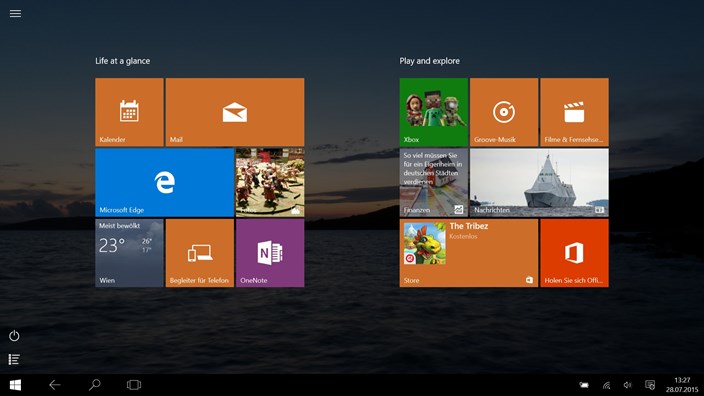Open the Groove-Musik tile
This screenshot has height=396, width=704.
504,112
